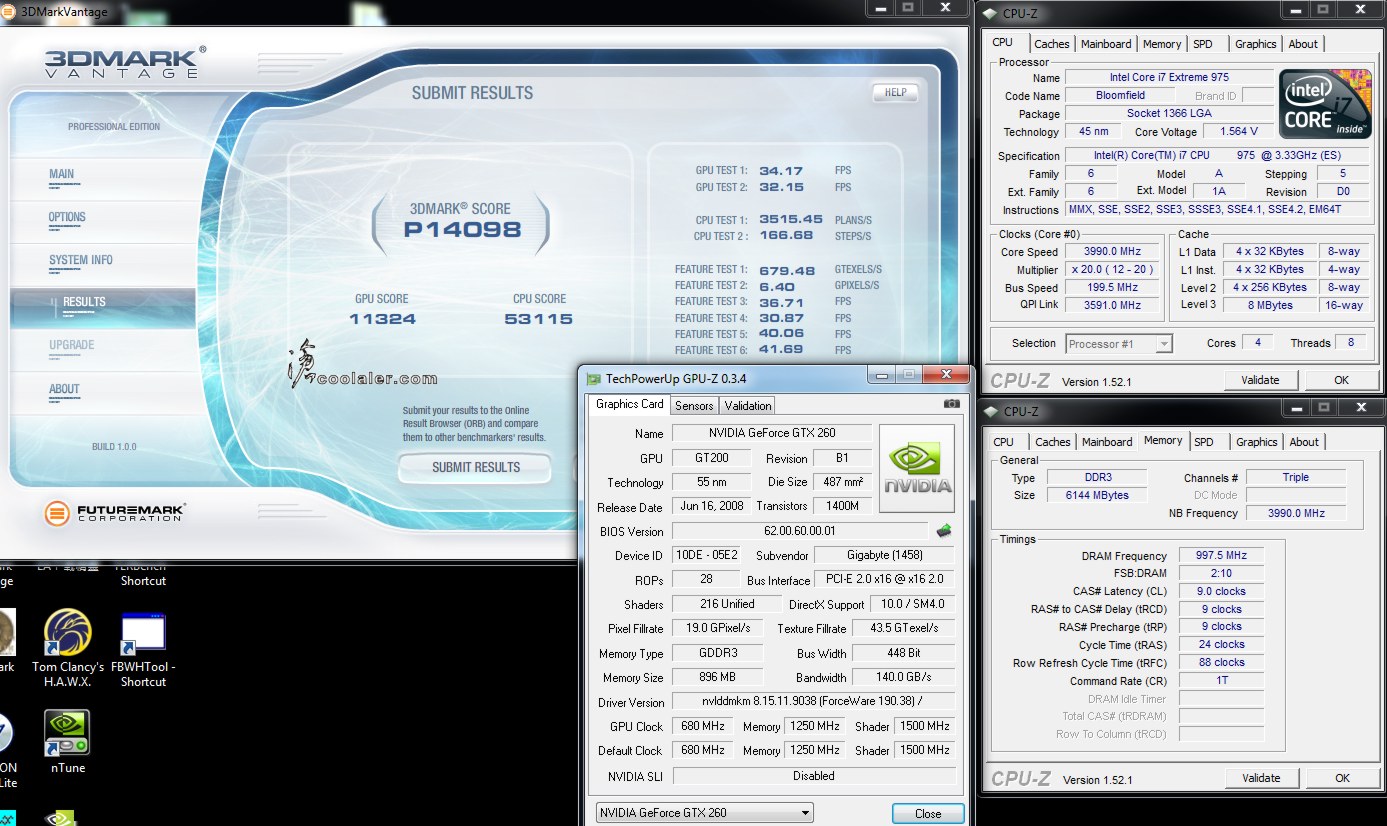The width and height of the screenshot is (1387, 826).
Task: Click title bar icon of CPU-Z Memory window
Action: pos(991,411)
